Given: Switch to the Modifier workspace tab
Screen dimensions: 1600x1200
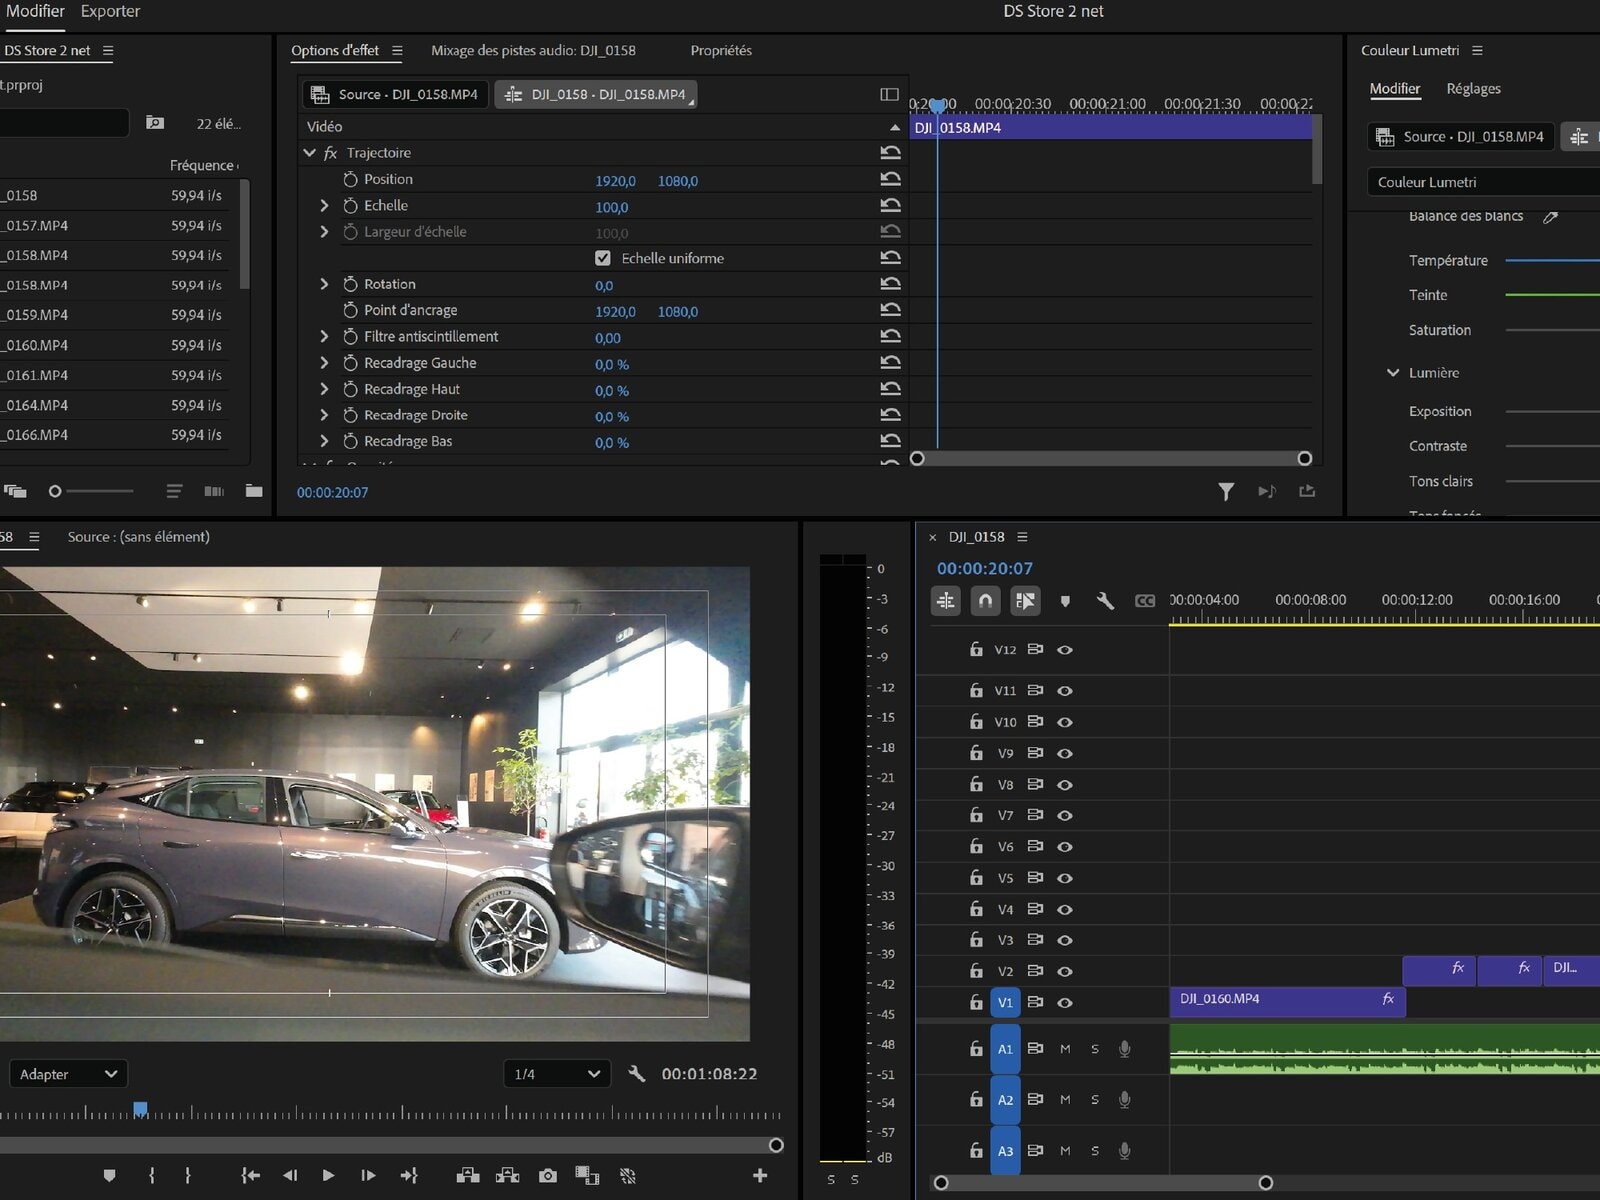Looking at the screenshot, I should point(35,11).
